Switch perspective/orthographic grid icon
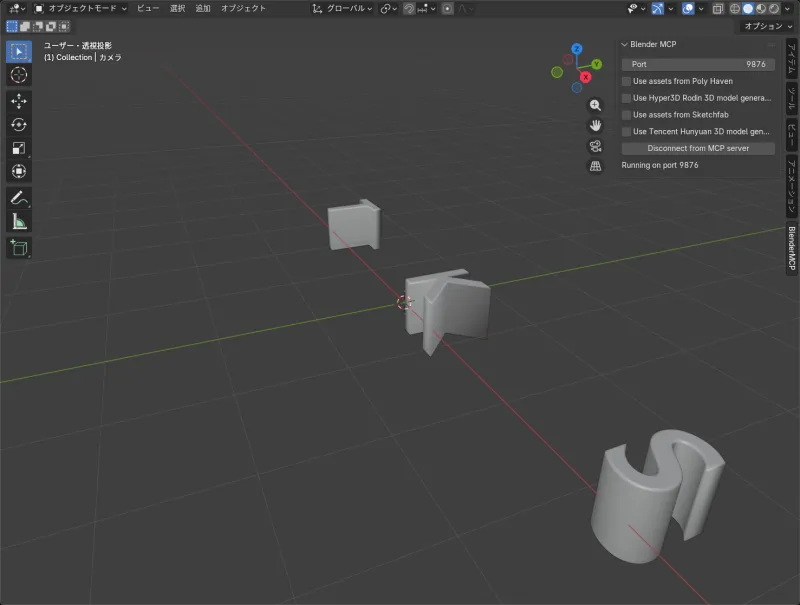This screenshot has width=800, height=605. click(x=595, y=166)
